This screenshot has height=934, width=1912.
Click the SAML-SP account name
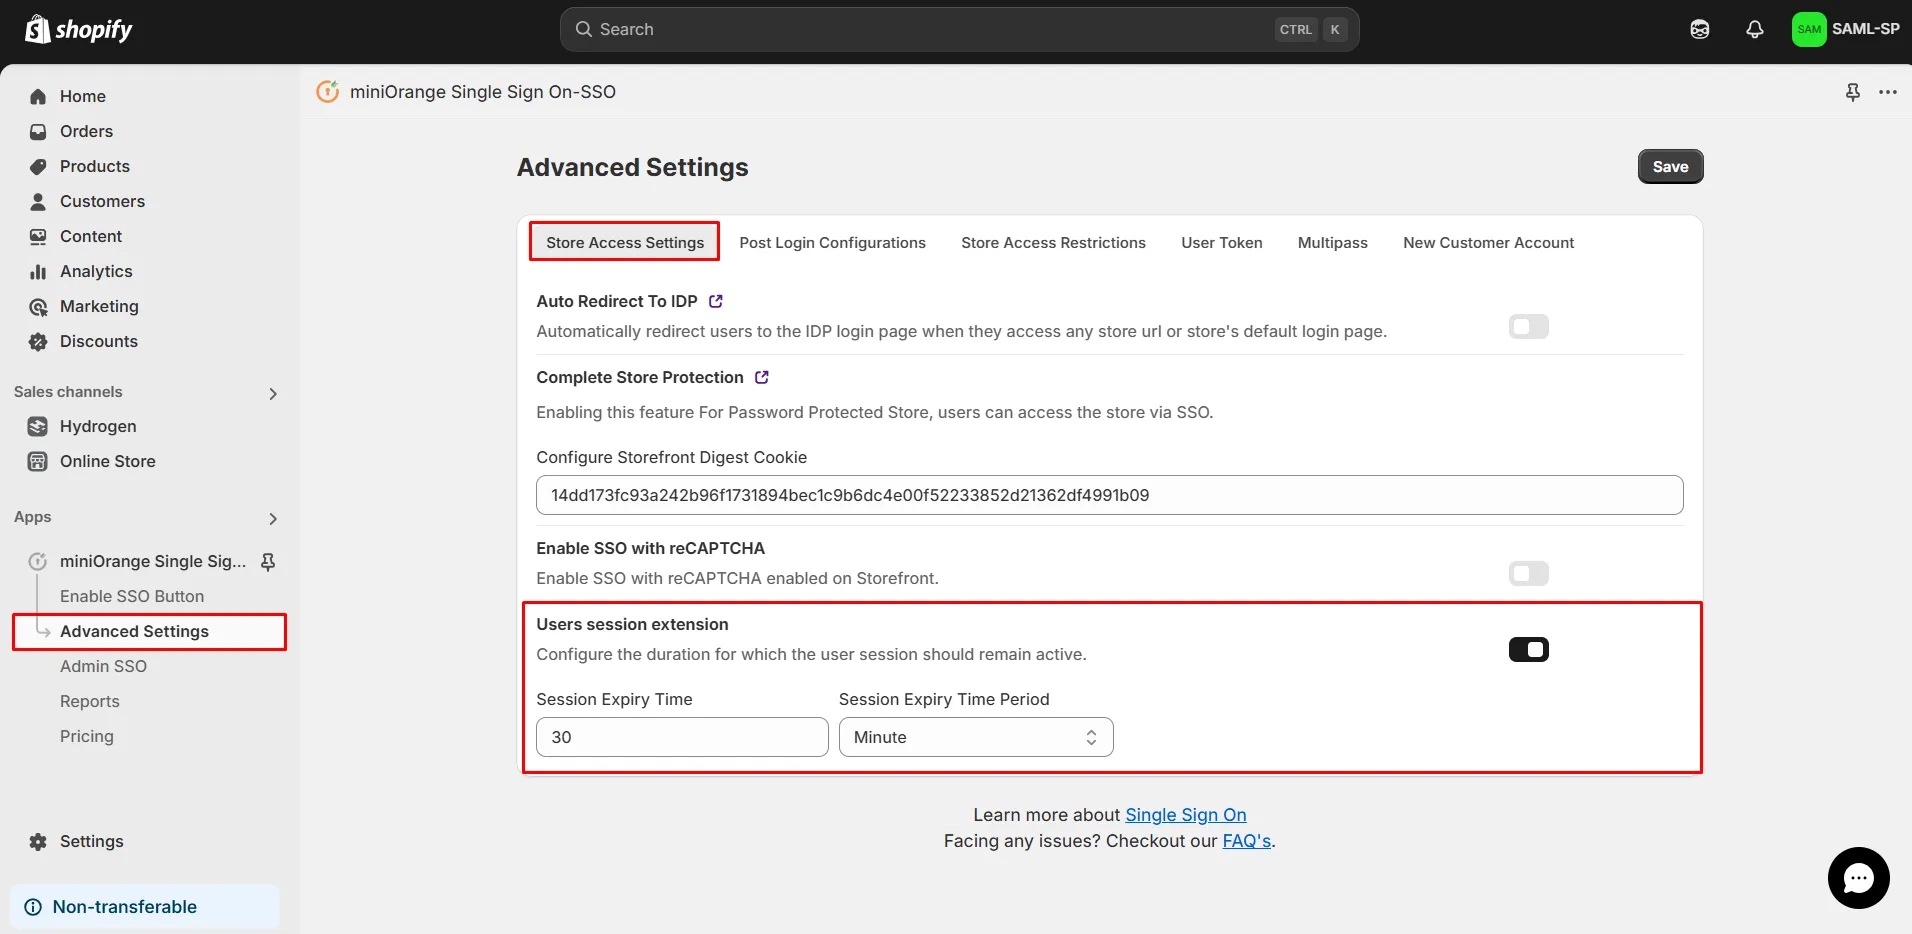pos(1866,29)
